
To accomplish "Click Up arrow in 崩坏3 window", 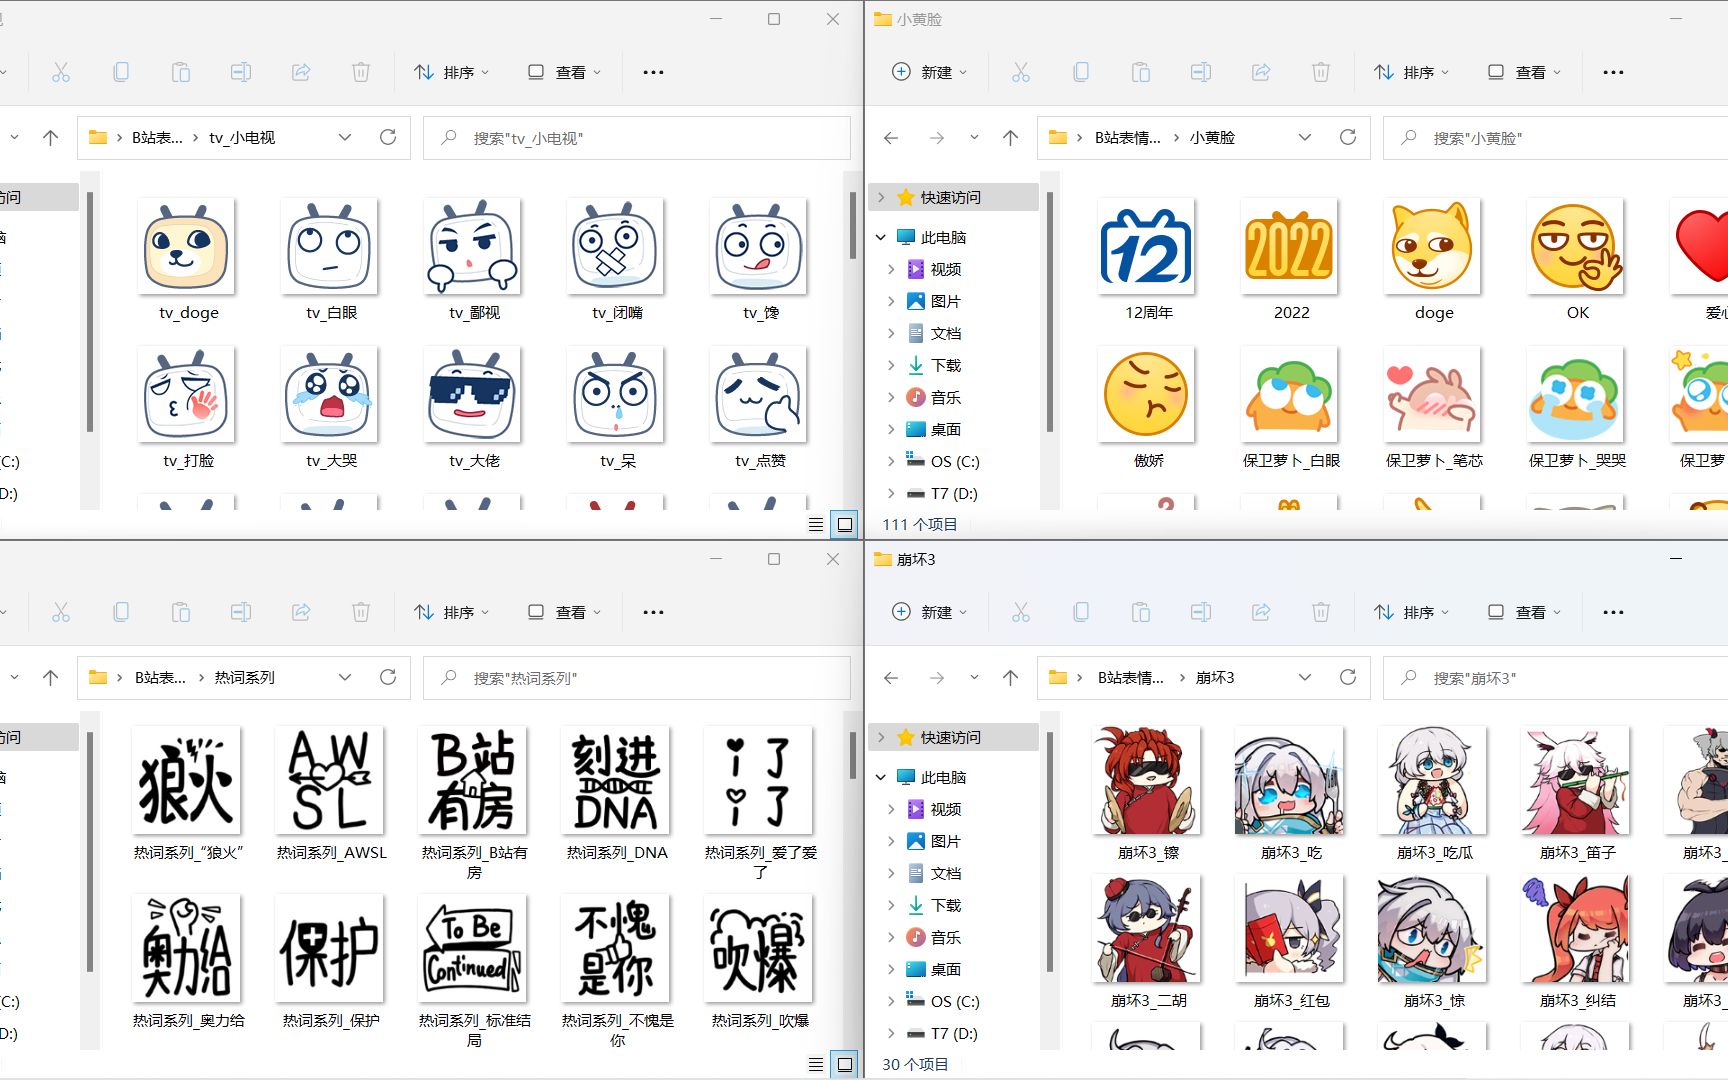I will pyautogui.click(x=1011, y=678).
